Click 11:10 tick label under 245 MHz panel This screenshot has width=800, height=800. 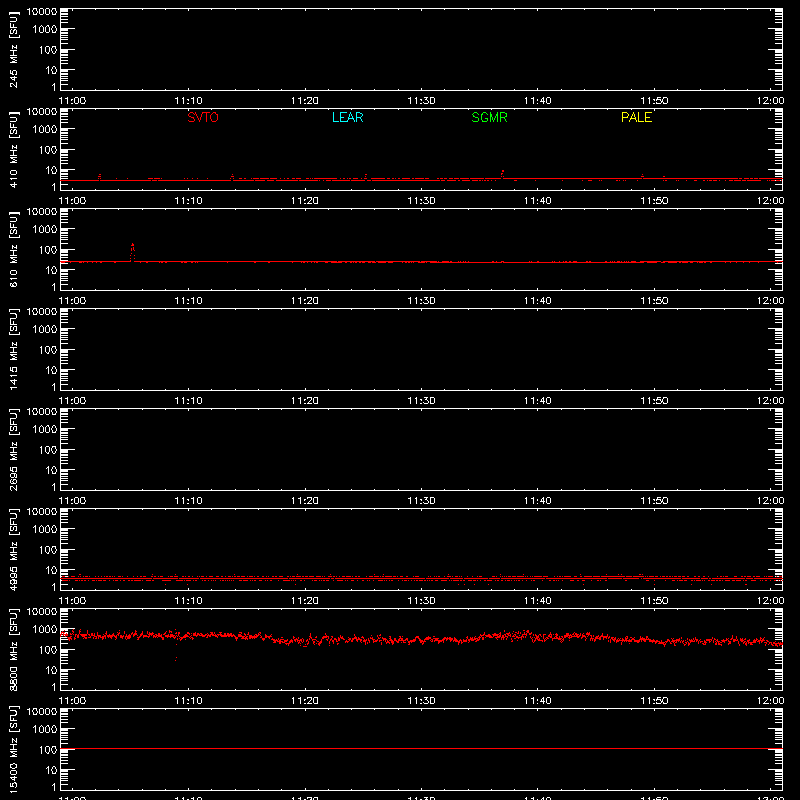(189, 101)
